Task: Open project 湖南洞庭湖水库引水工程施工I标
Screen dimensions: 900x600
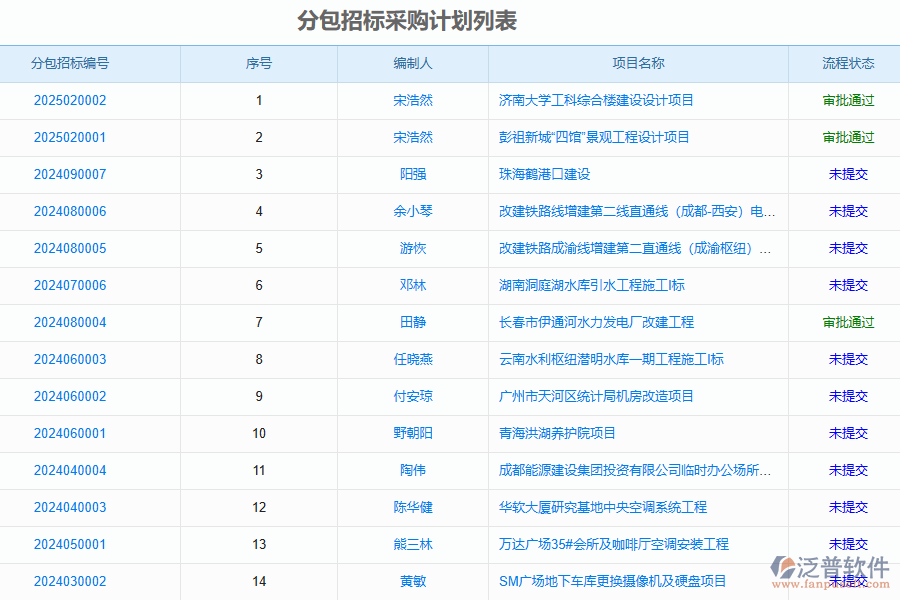Action: 591,285
